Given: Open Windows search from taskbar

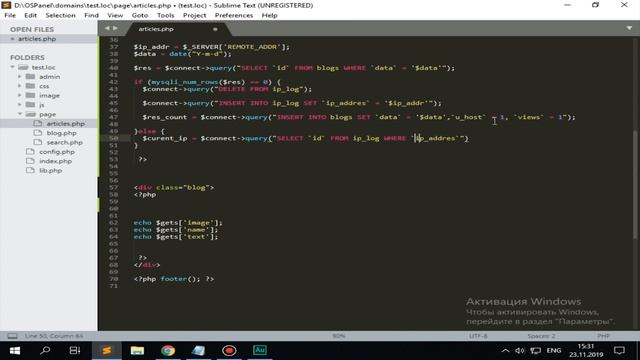Looking at the screenshot, I should 45,350.
